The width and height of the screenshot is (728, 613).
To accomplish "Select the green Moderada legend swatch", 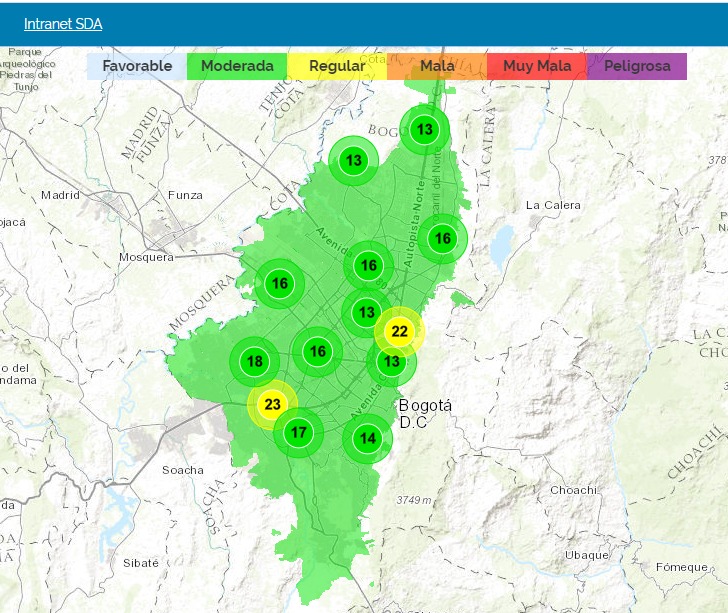I will 237,66.
